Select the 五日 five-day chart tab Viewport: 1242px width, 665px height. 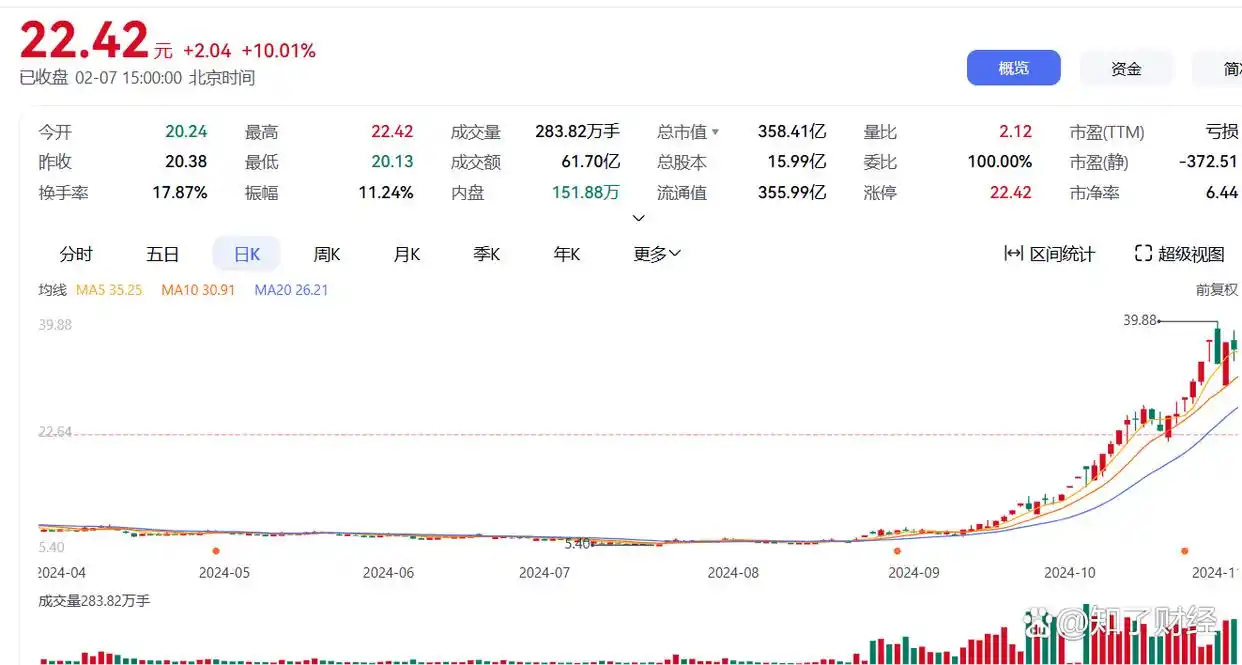click(162, 254)
